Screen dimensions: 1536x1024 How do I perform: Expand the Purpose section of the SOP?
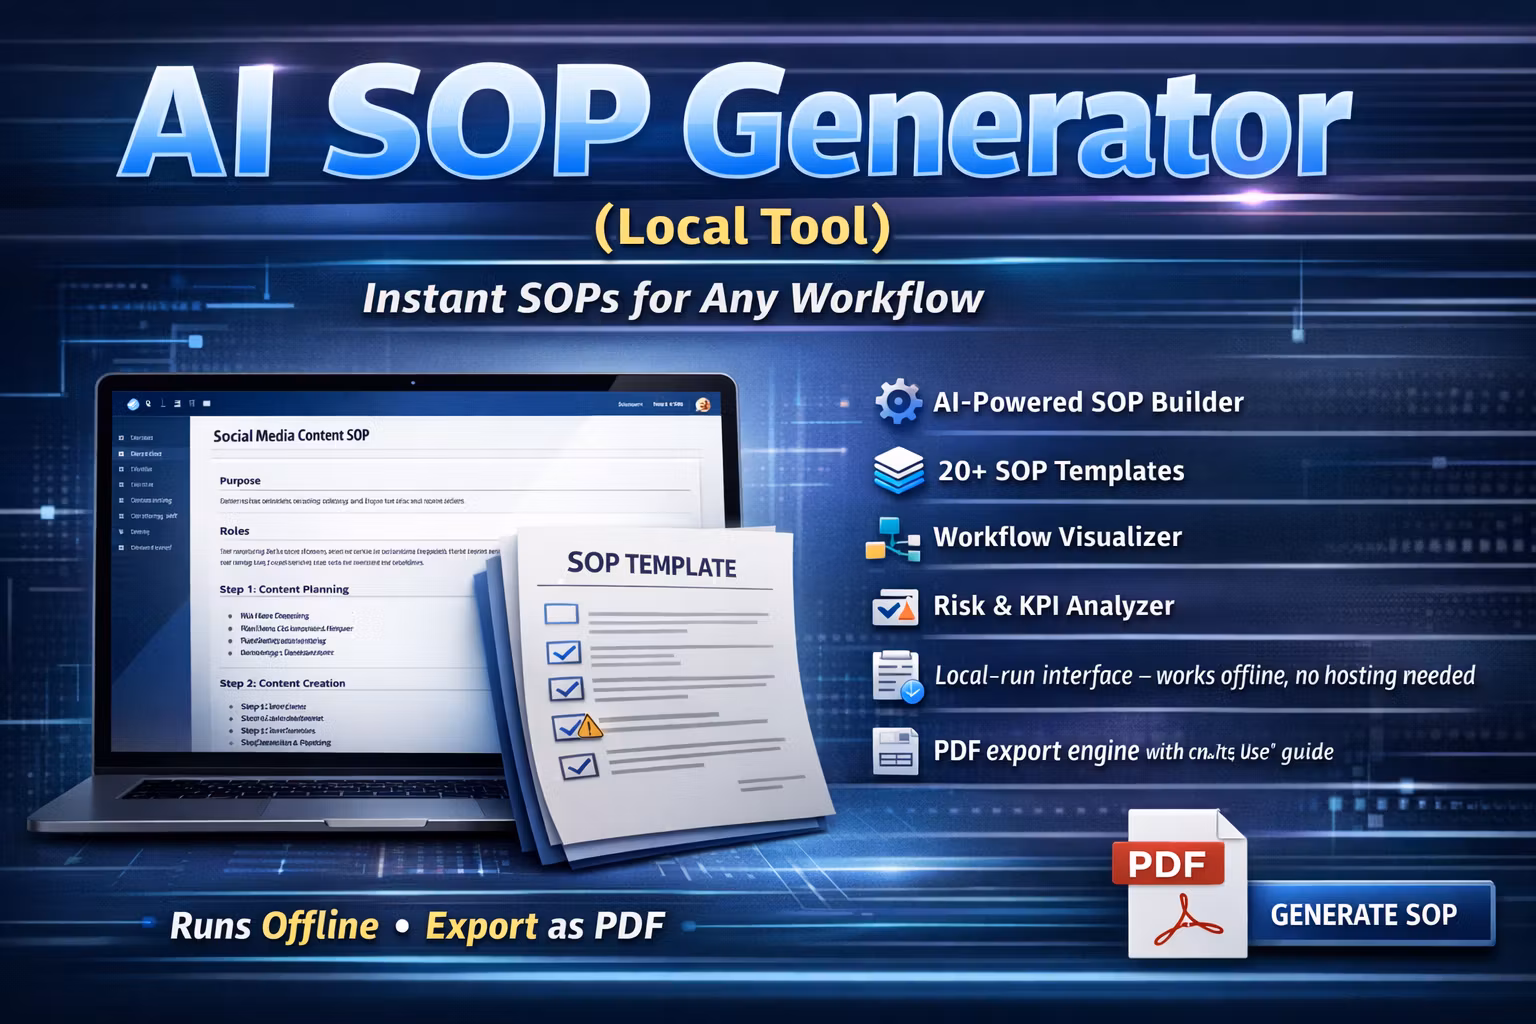(x=240, y=480)
